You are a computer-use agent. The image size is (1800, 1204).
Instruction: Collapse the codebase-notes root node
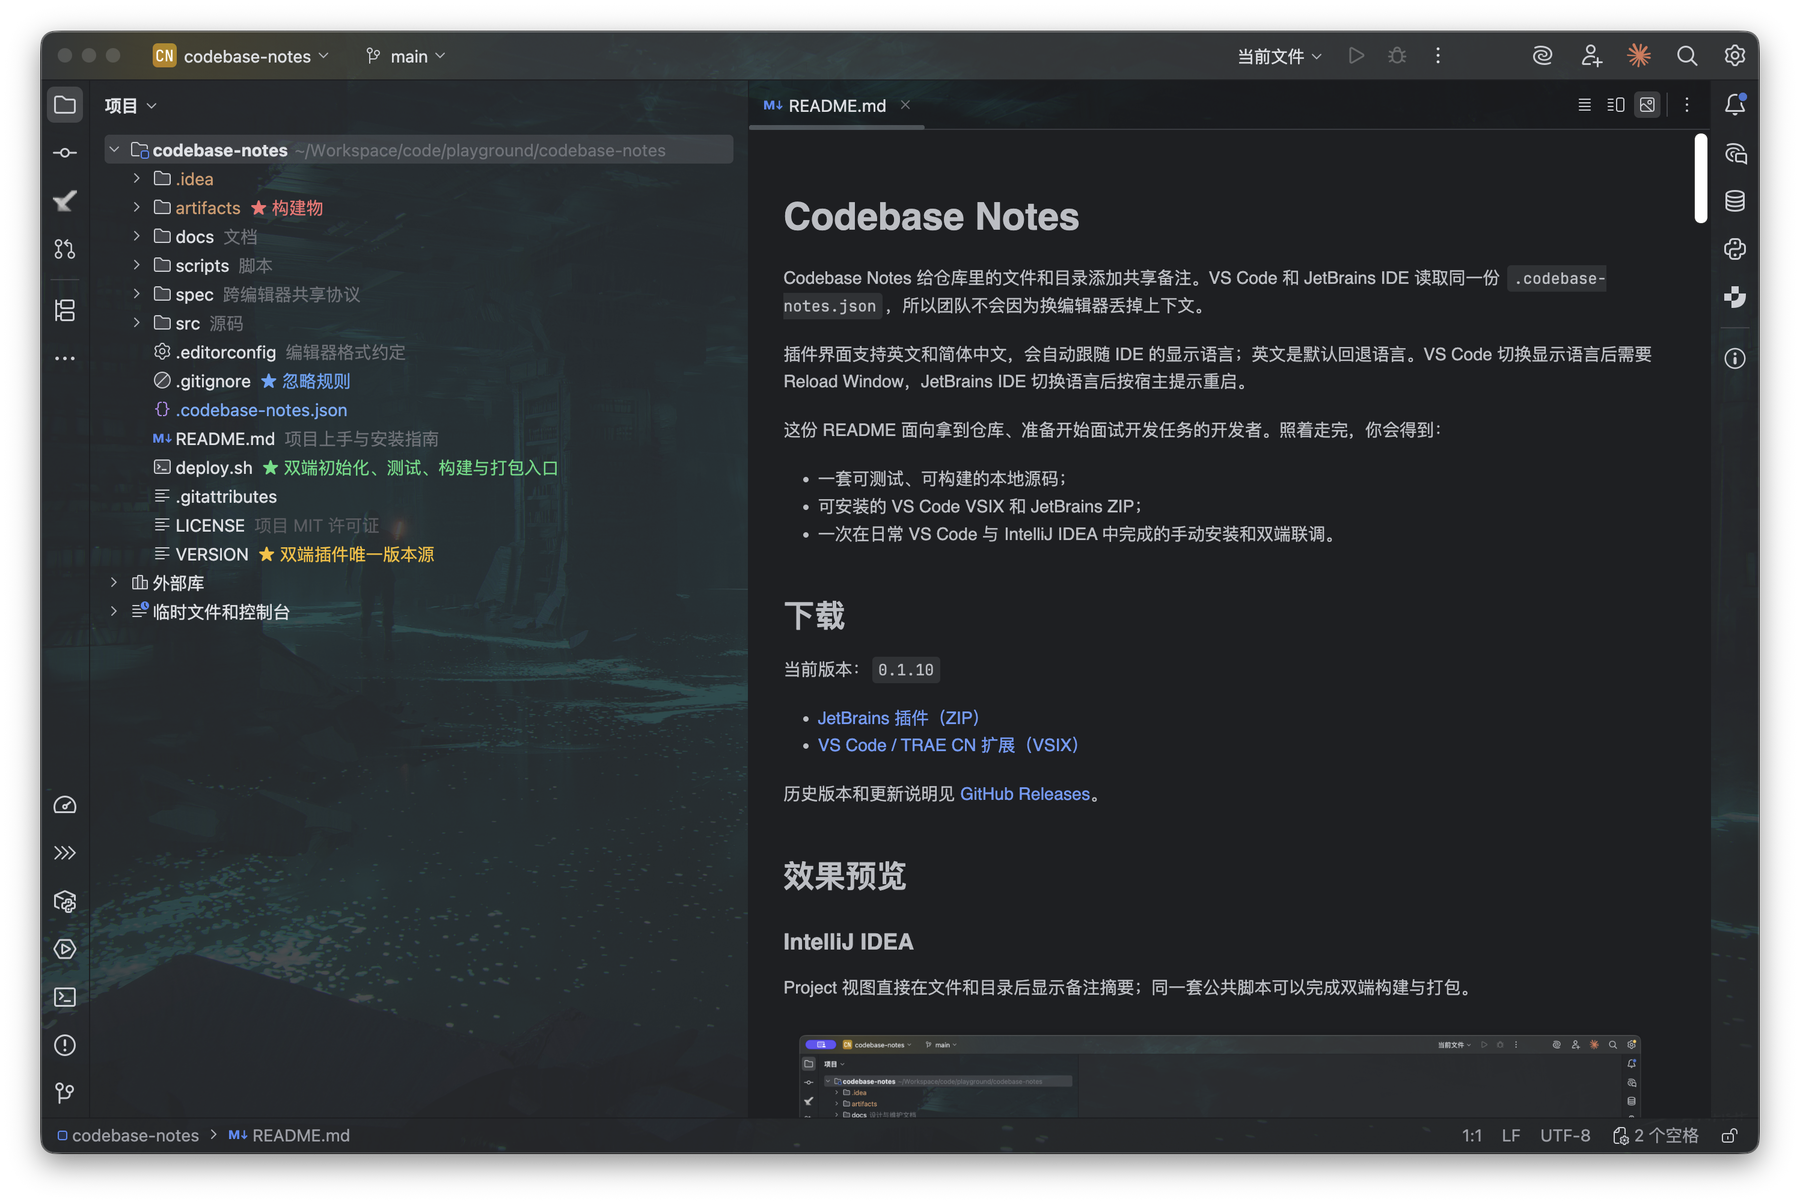tap(114, 150)
